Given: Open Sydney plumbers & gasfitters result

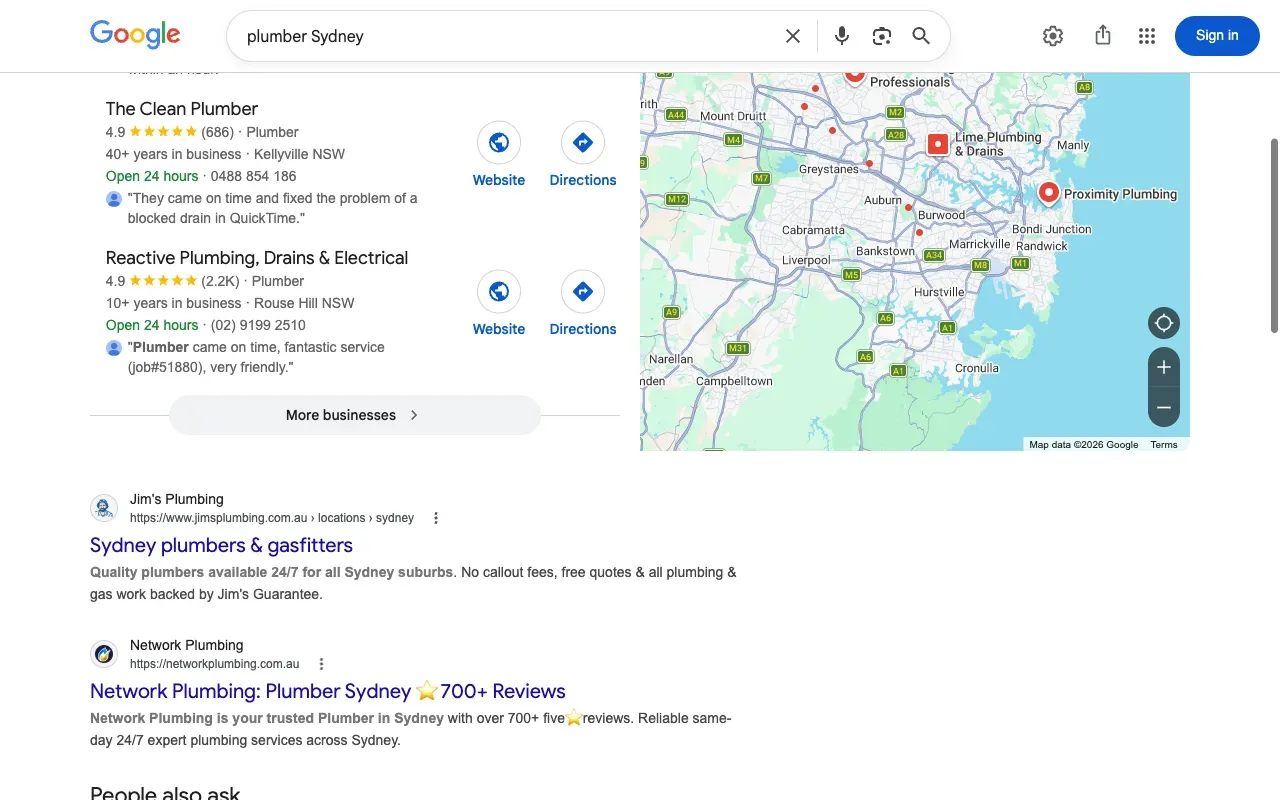Looking at the screenshot, I should click(221, 545).
